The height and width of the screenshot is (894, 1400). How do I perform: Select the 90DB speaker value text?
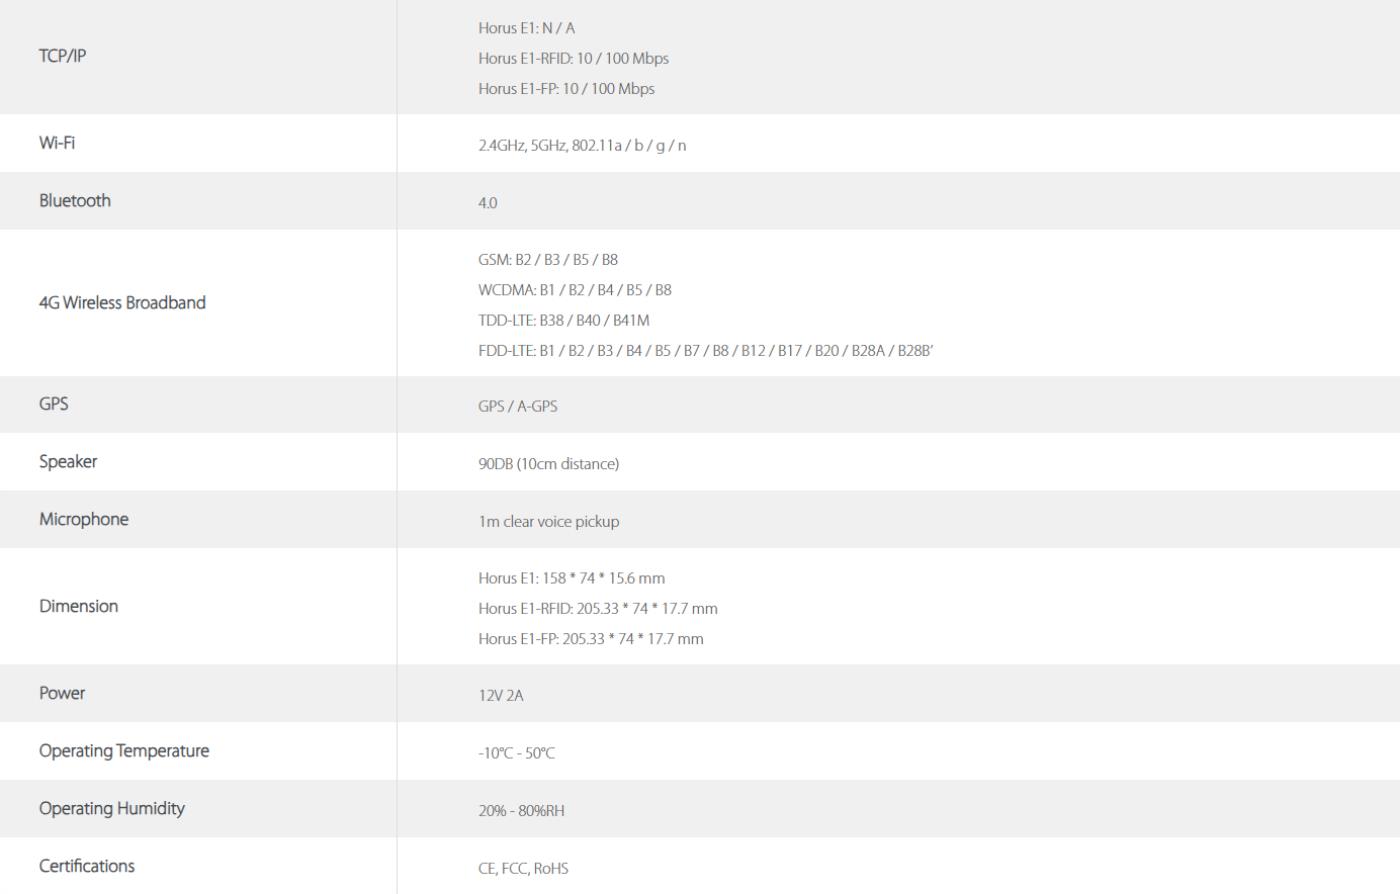[548, 464]
